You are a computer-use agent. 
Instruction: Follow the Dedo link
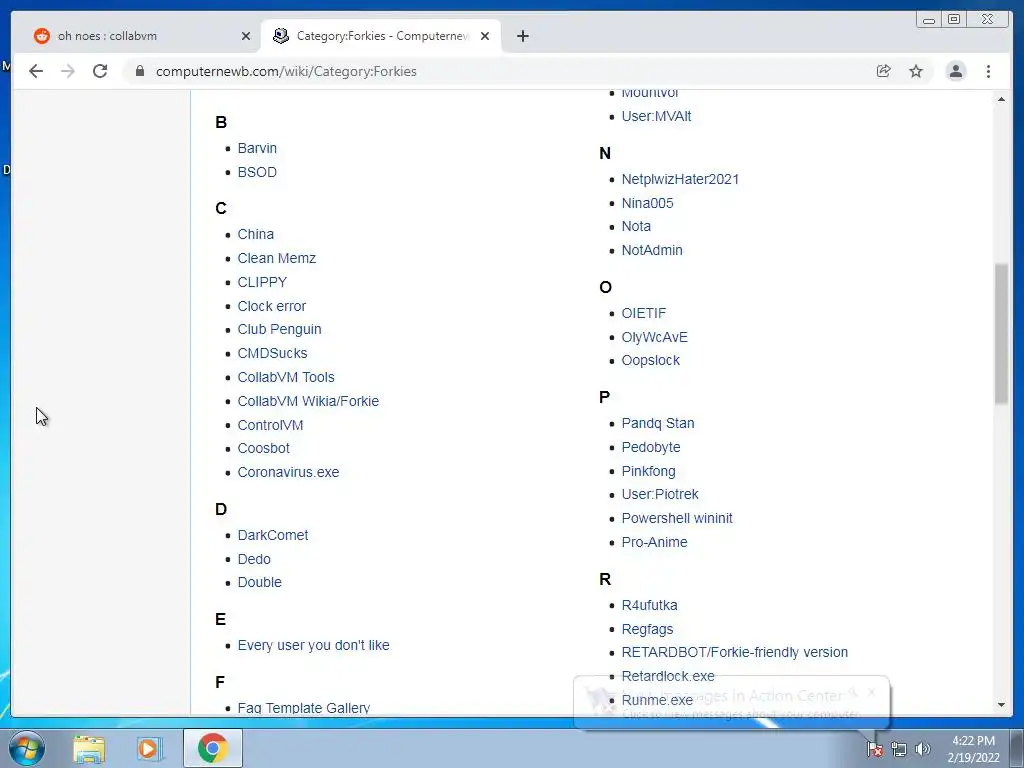(x=254, y=560)
